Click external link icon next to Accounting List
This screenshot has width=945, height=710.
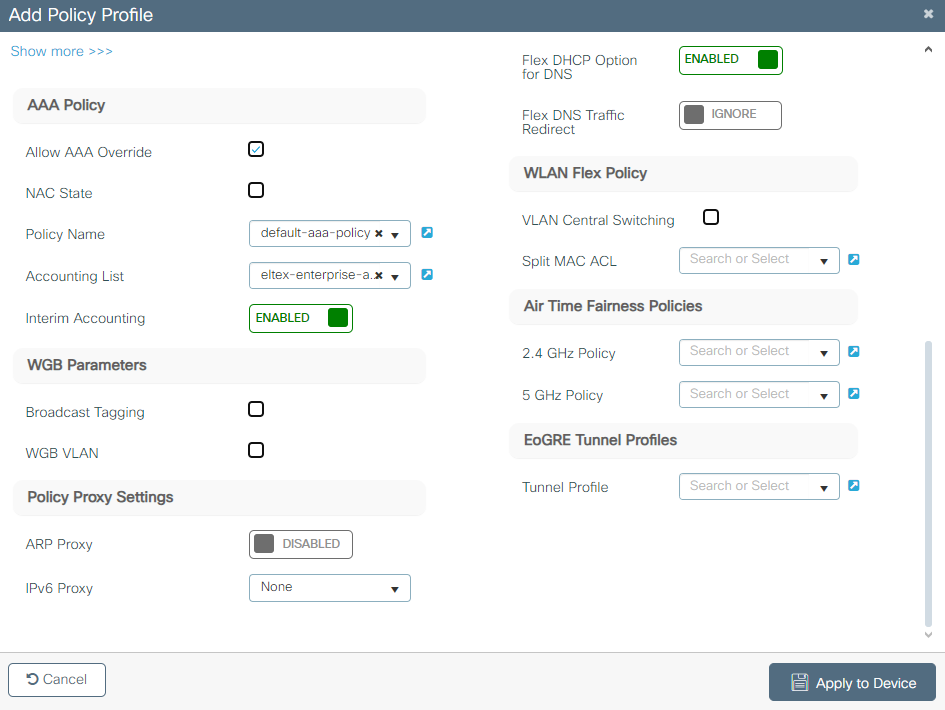(x=427, y=274)
